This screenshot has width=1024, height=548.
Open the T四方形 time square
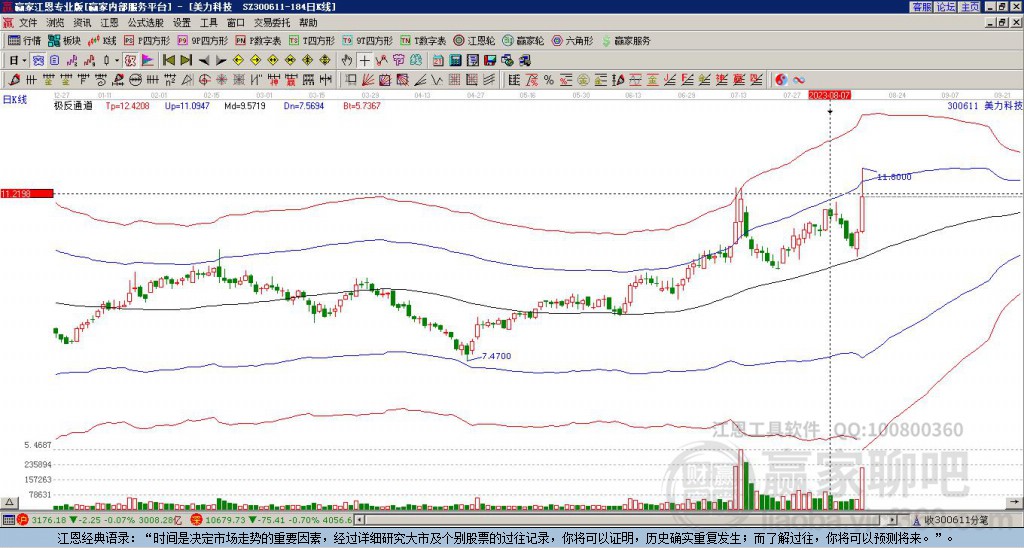pyautogui.click(x=312, y=40)
